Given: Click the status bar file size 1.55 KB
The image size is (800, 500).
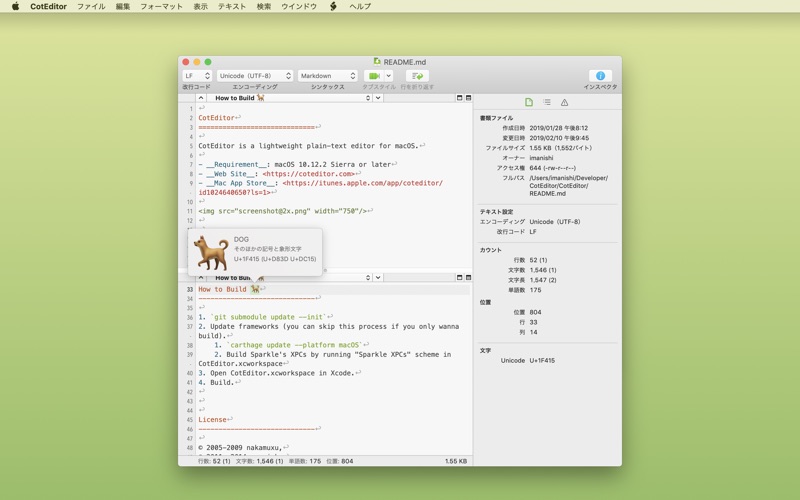Looking at the screenshot, I should point(456,461).
